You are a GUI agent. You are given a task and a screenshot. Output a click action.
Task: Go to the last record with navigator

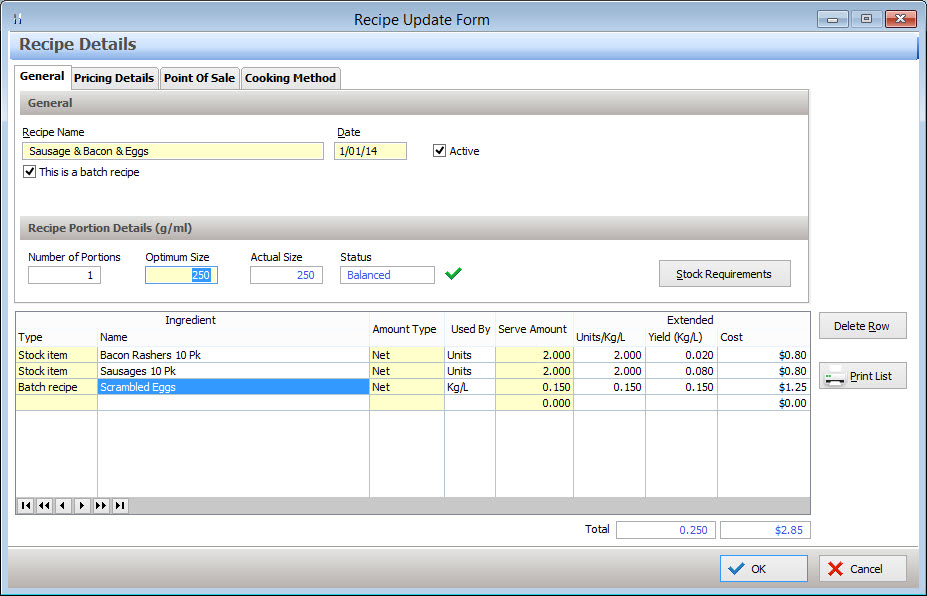[119, 505]
